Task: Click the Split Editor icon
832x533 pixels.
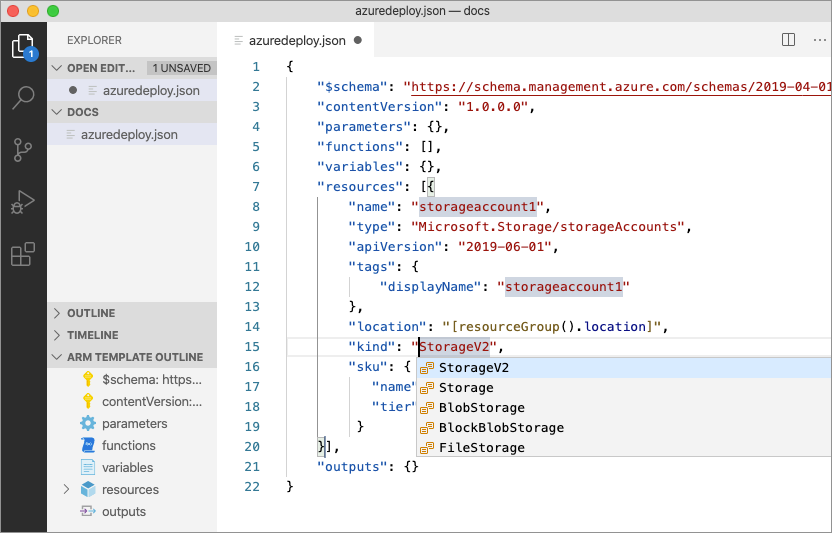Action: [x=788, y=40]
